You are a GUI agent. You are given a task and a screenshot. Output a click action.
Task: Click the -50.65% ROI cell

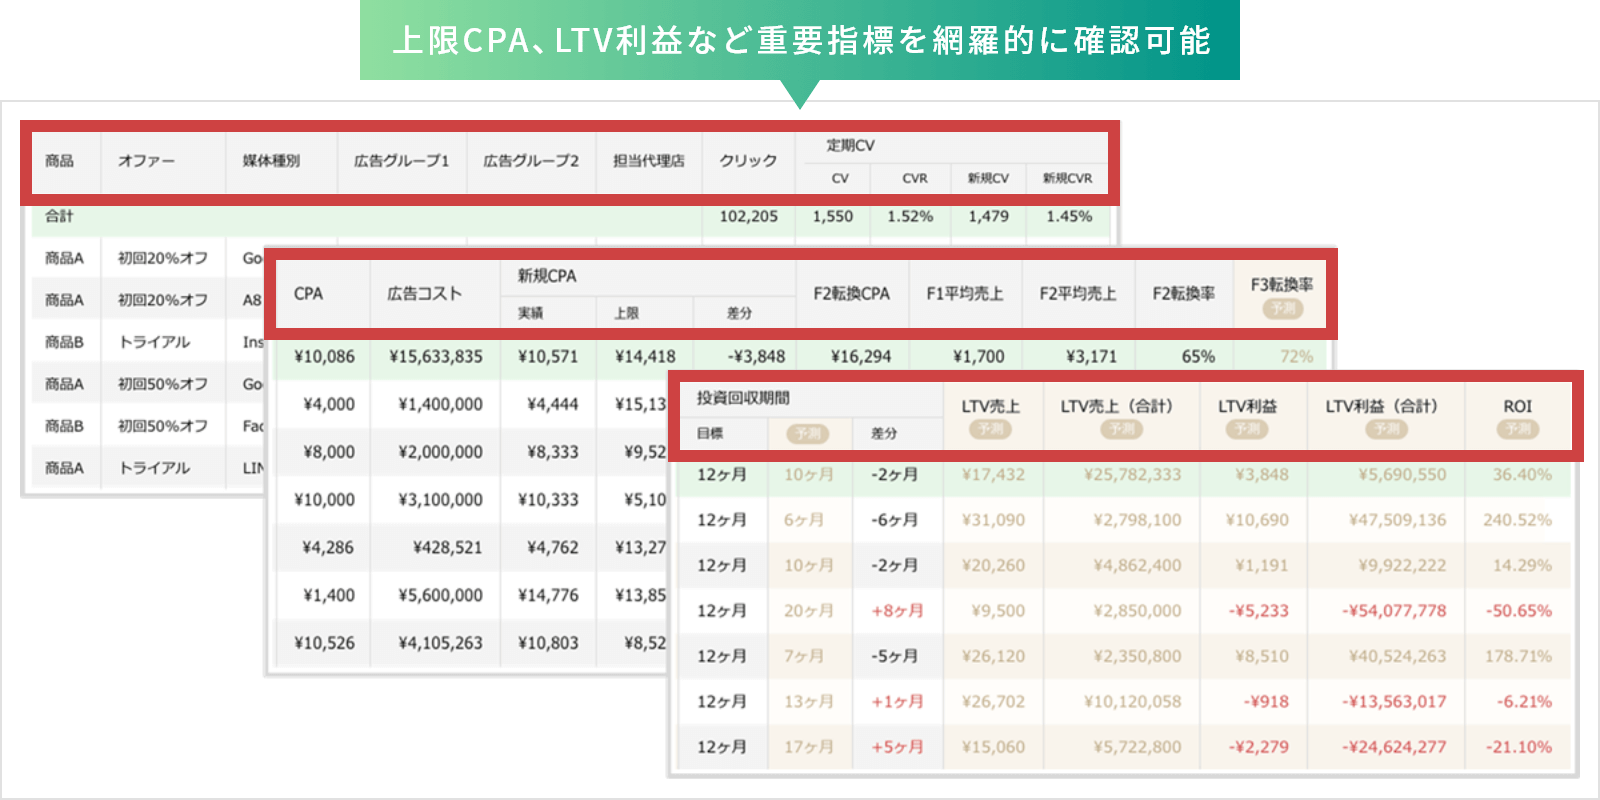pyautogui.click(x=1518, y=611)
